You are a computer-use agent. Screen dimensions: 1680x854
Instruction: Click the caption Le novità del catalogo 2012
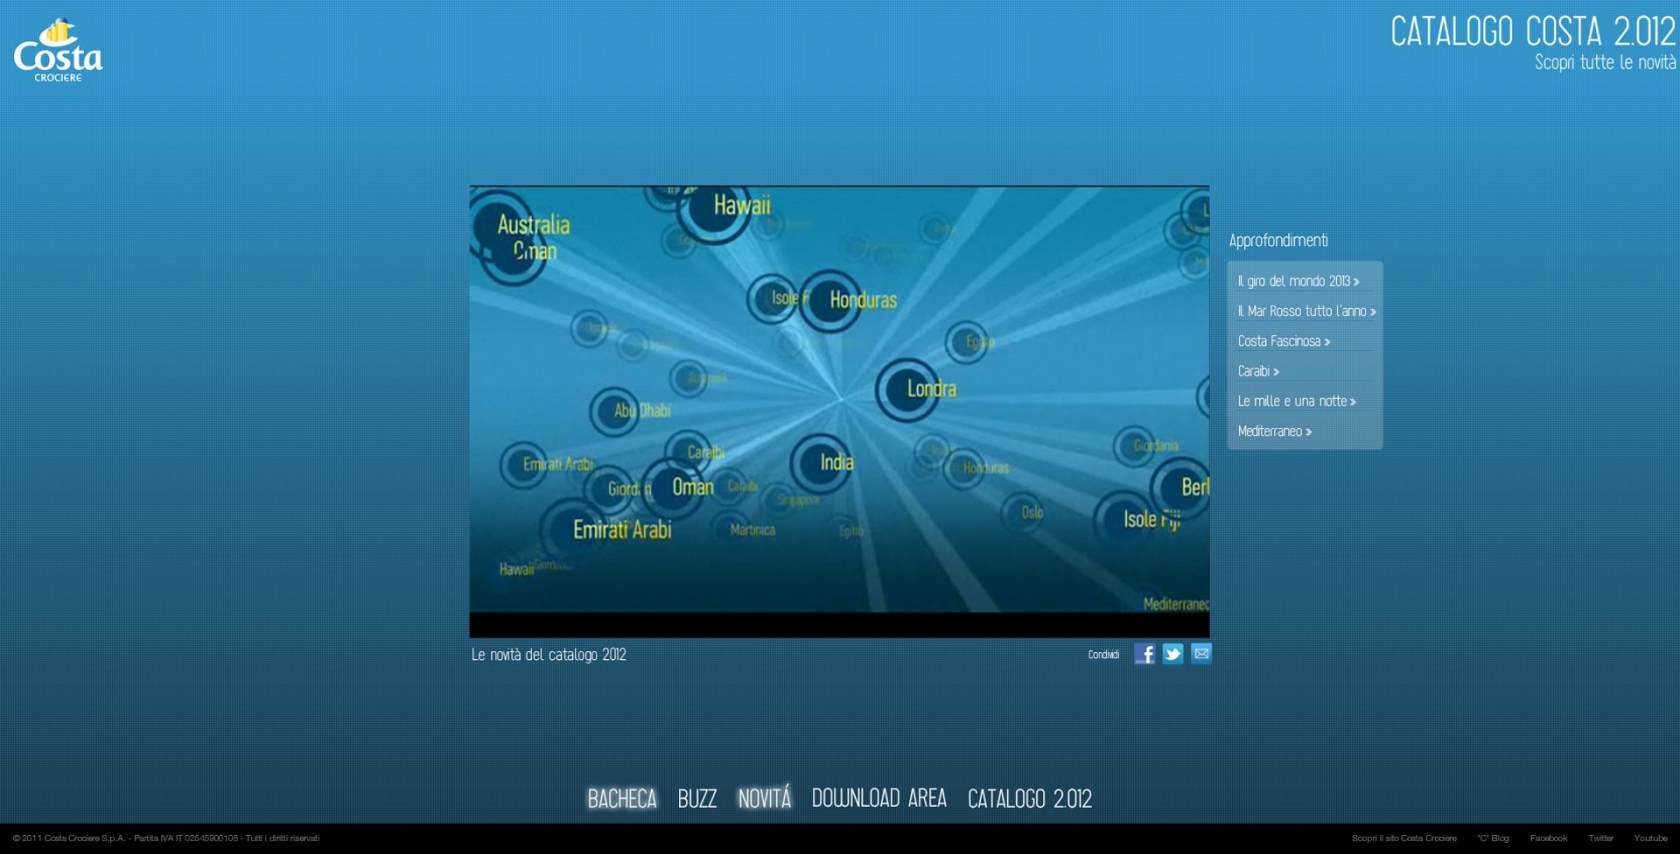click(x=549, y=655)
